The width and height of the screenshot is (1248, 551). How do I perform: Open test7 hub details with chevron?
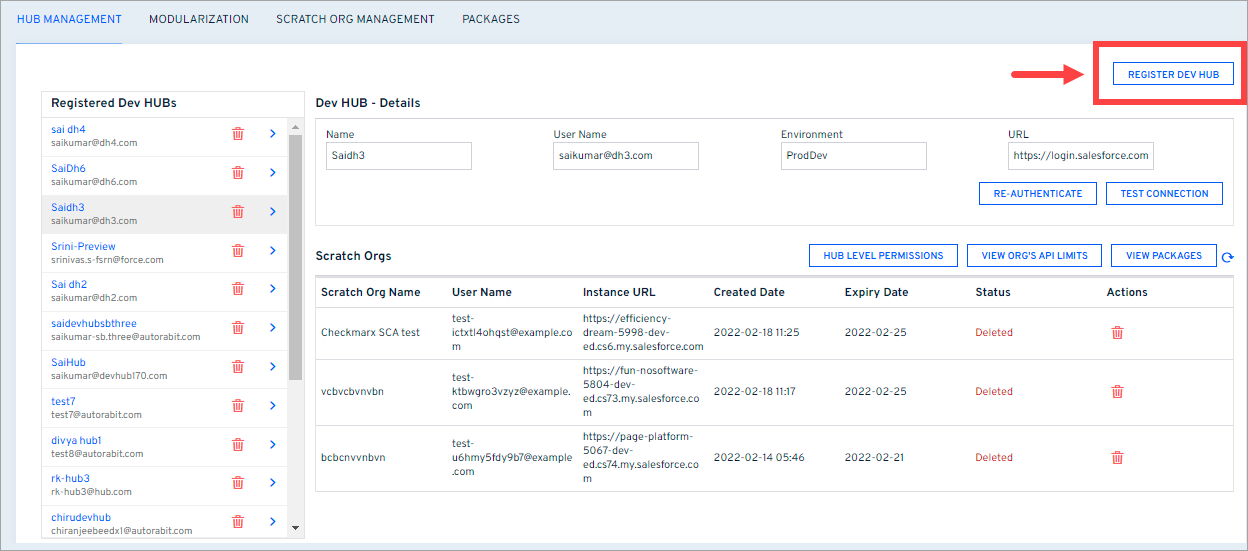pyautogui.click(x=272, y=405)
